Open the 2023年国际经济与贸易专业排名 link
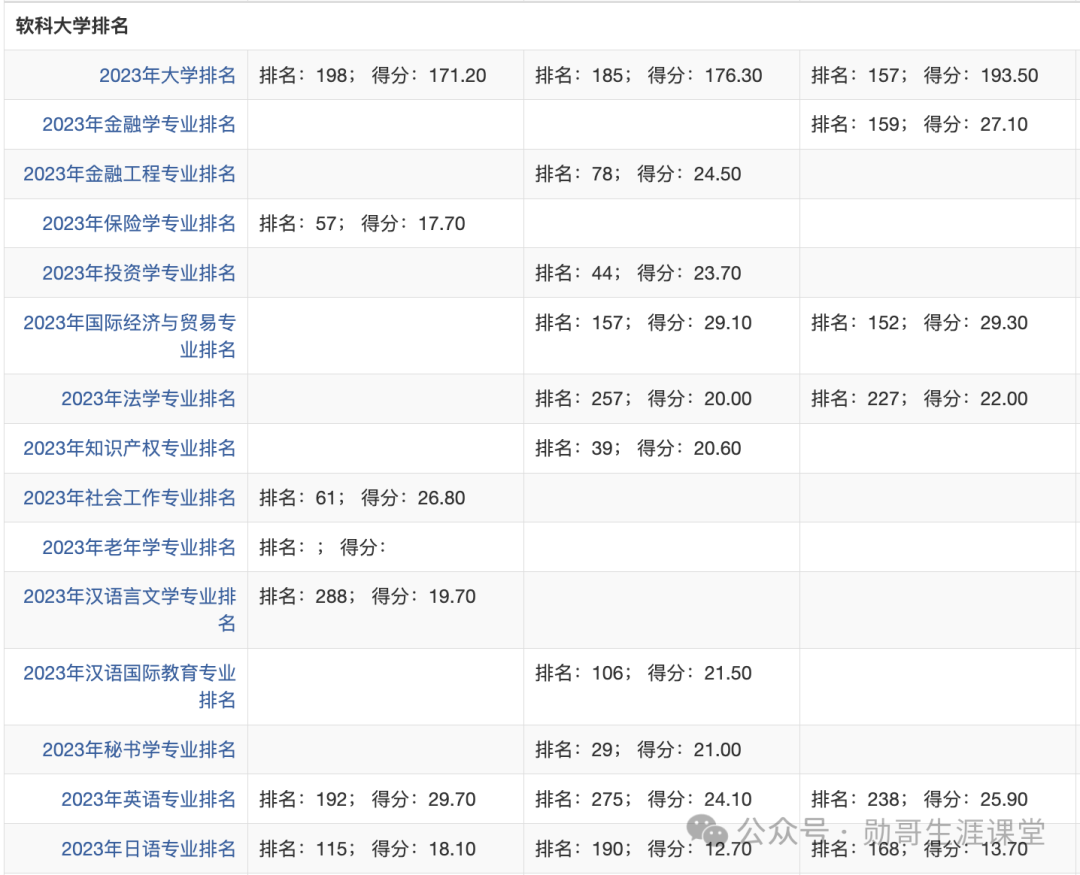 [129, 336]
